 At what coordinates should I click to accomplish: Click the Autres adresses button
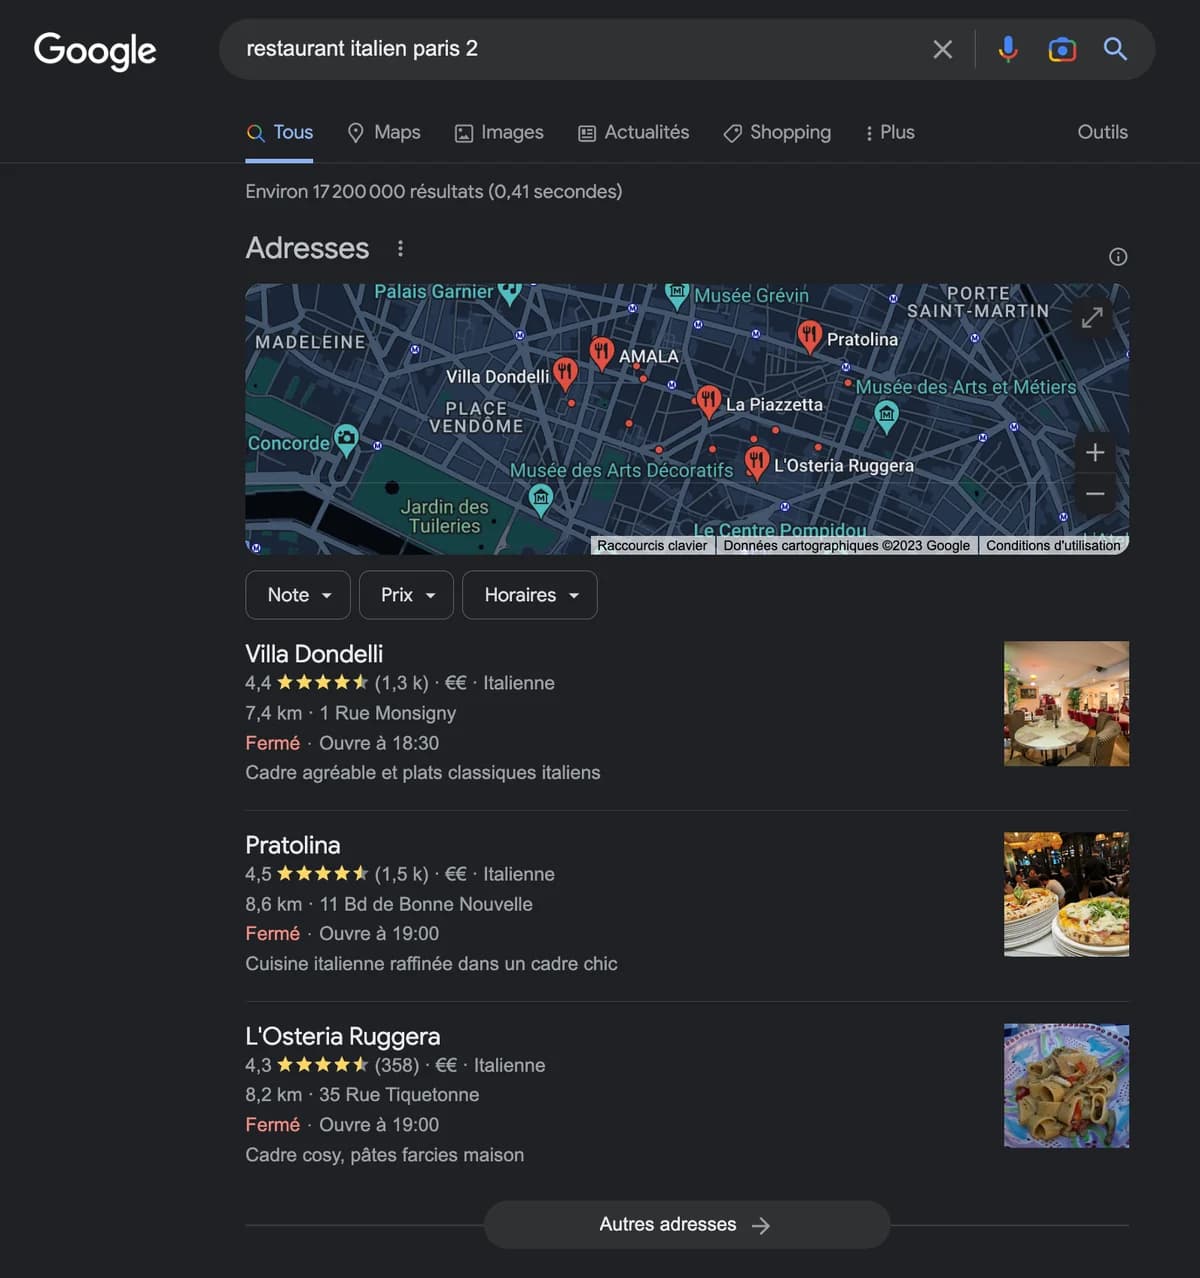pos(687,1225)
